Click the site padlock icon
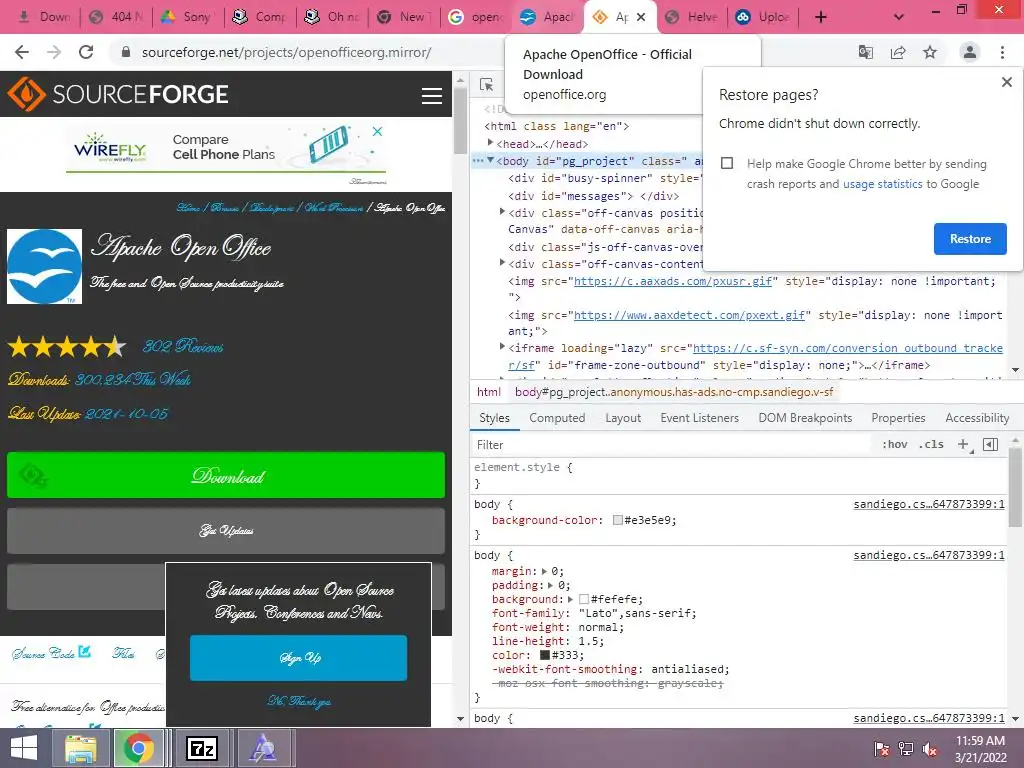The image size is (1024, 768). (126, 52)
